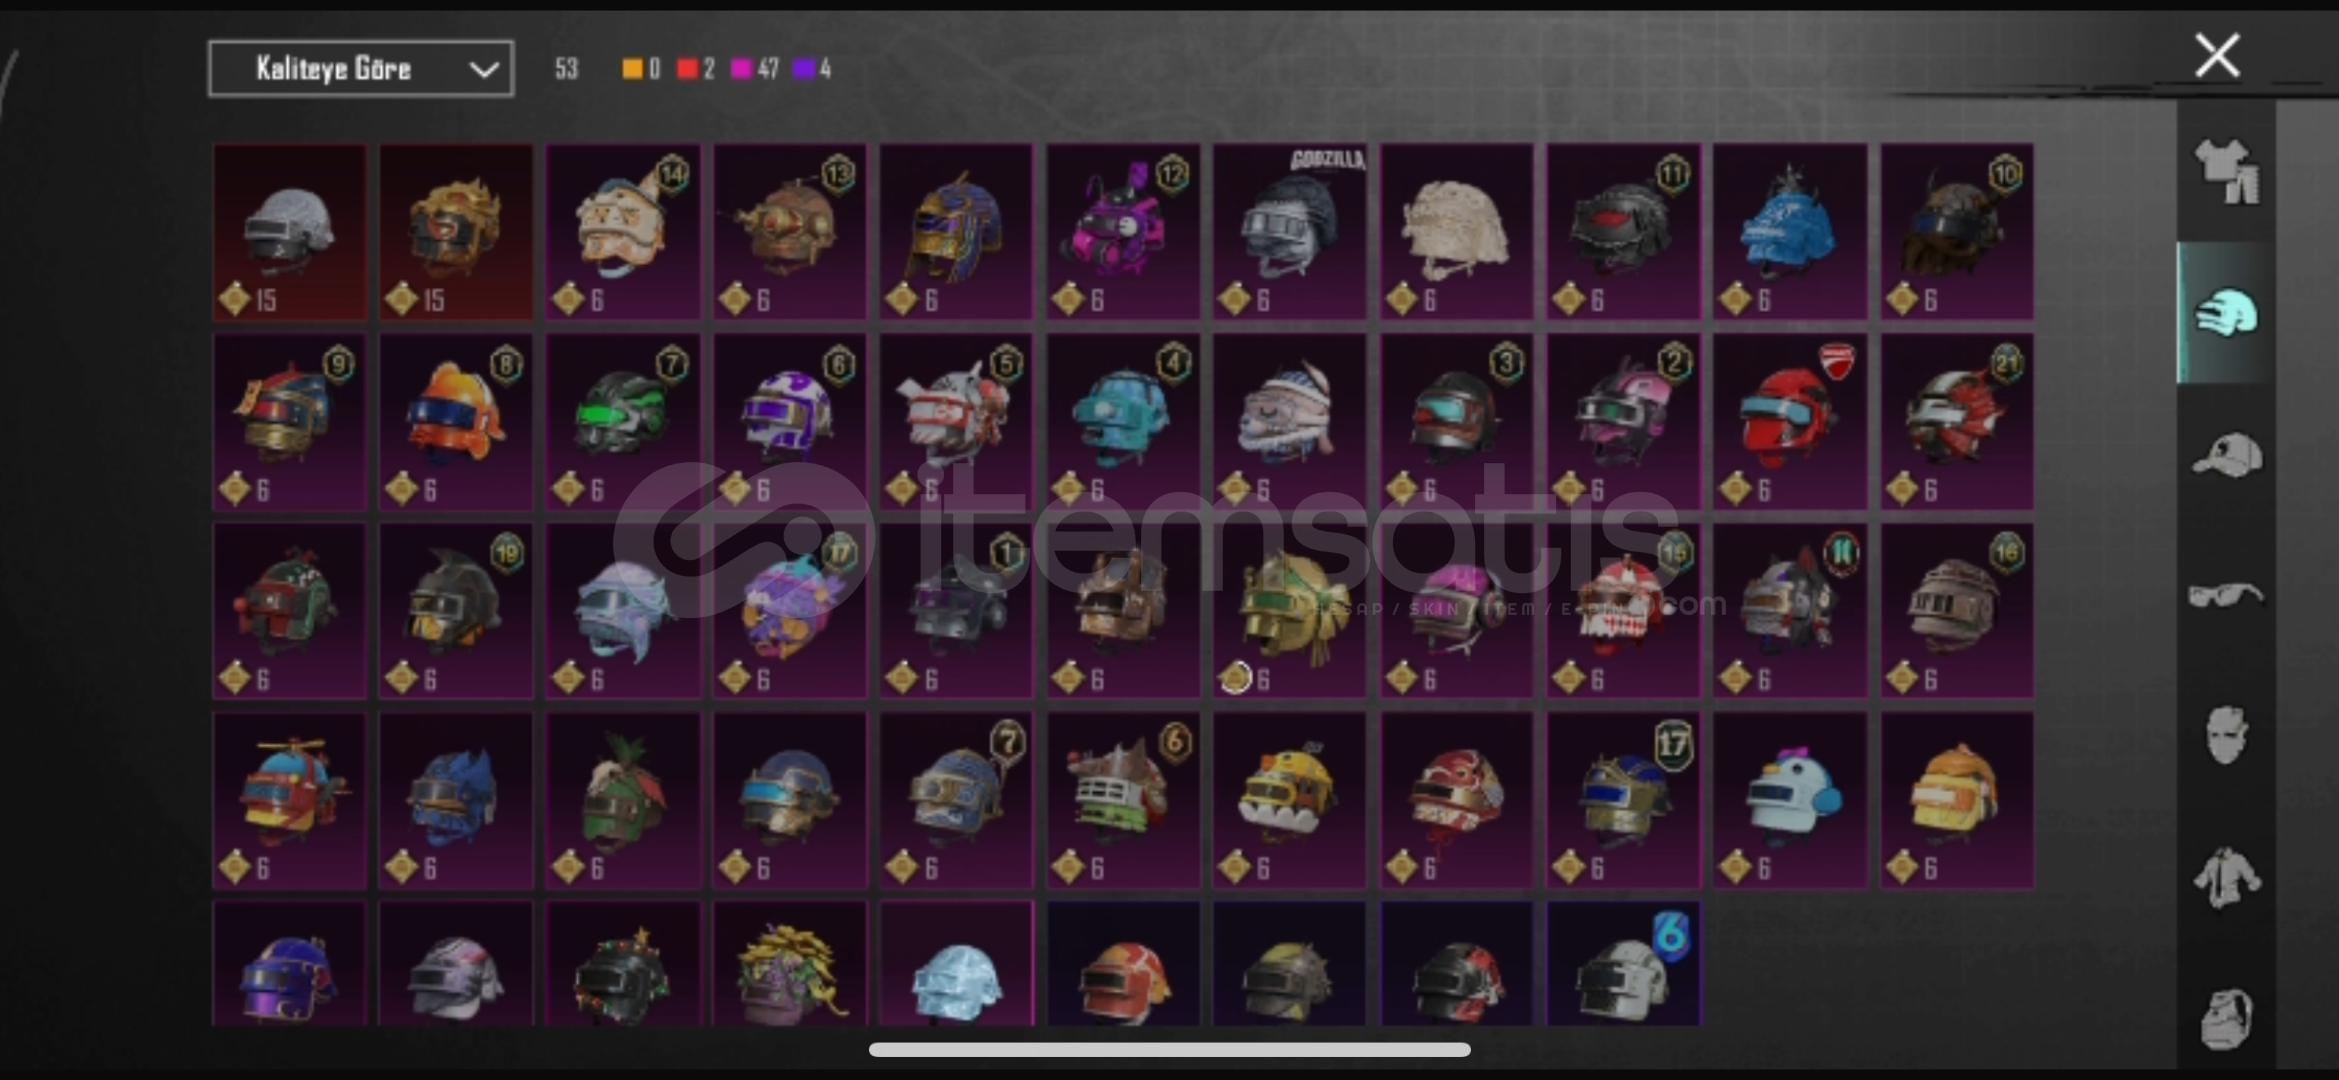Click the chevron arrow on sort dropdown
The height and width of the screenshot is (1080, 2339).
point(484,70)
